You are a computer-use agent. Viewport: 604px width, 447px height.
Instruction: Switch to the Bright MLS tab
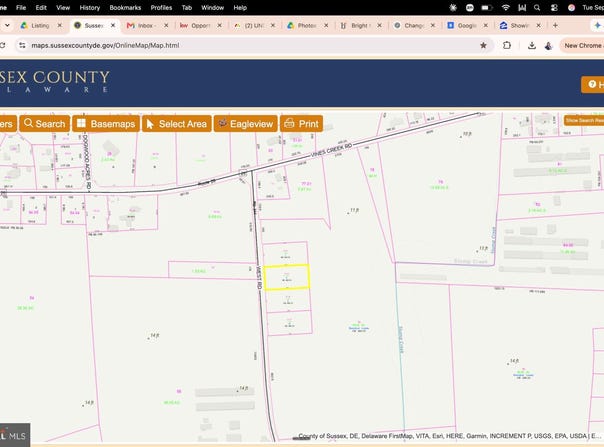(361, 25)
